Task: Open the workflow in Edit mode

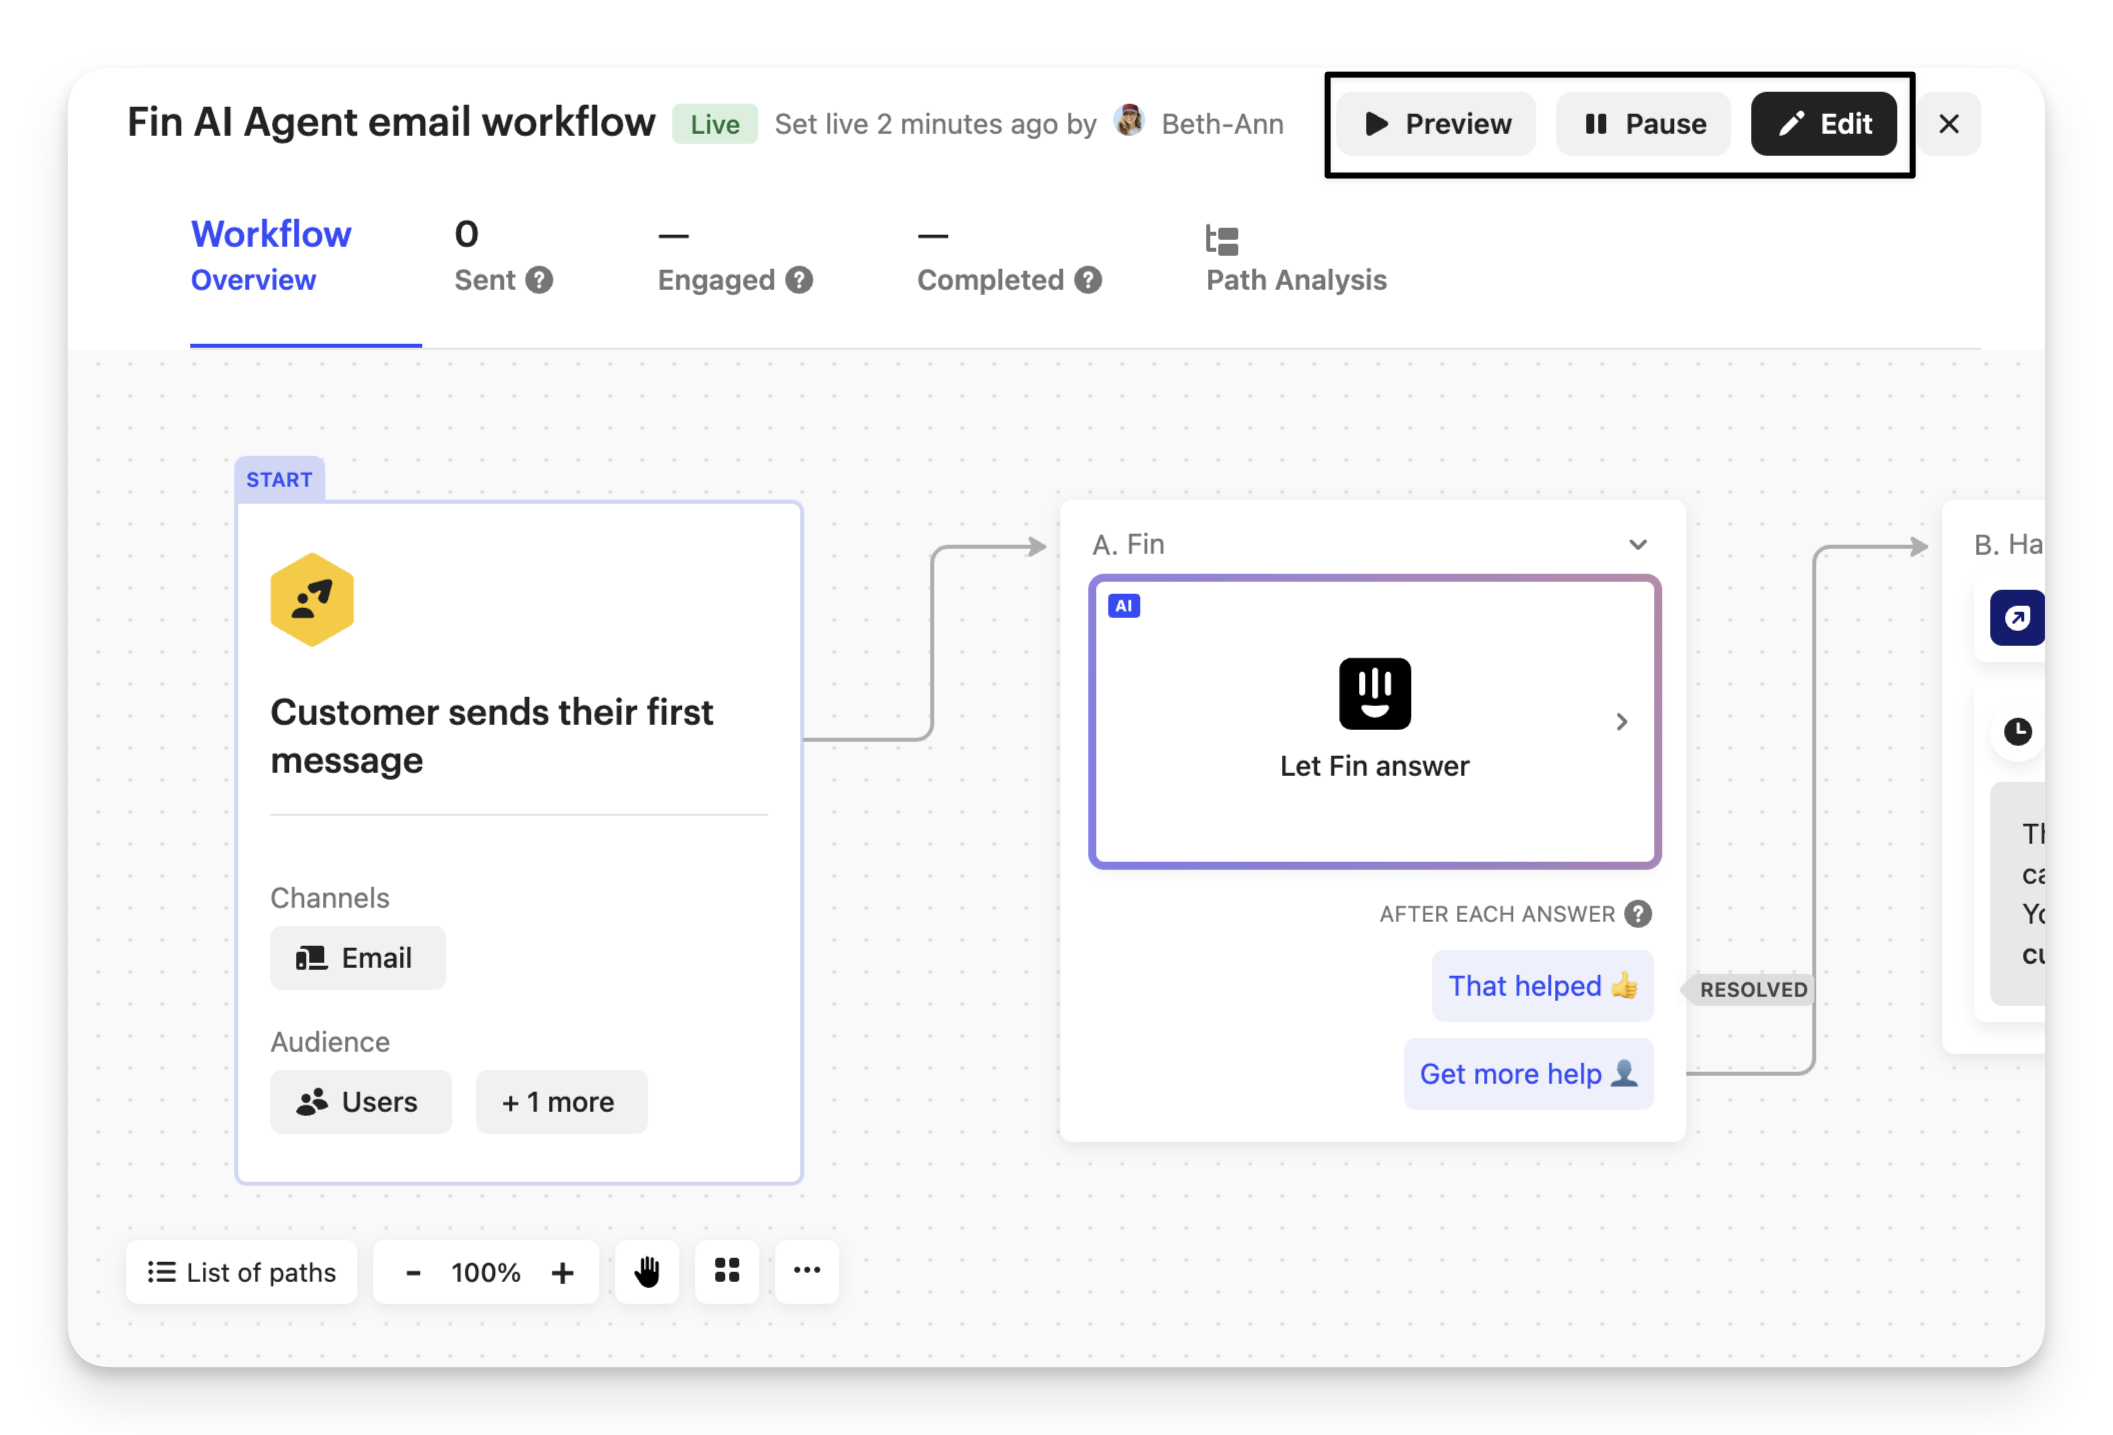Action: pyautogui.click(x=1823, y=124)
